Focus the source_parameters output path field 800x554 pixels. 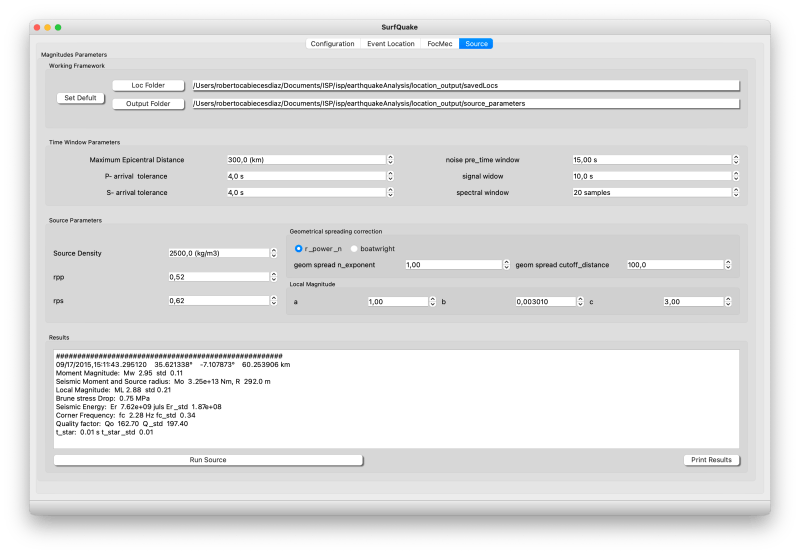point(465,104)
